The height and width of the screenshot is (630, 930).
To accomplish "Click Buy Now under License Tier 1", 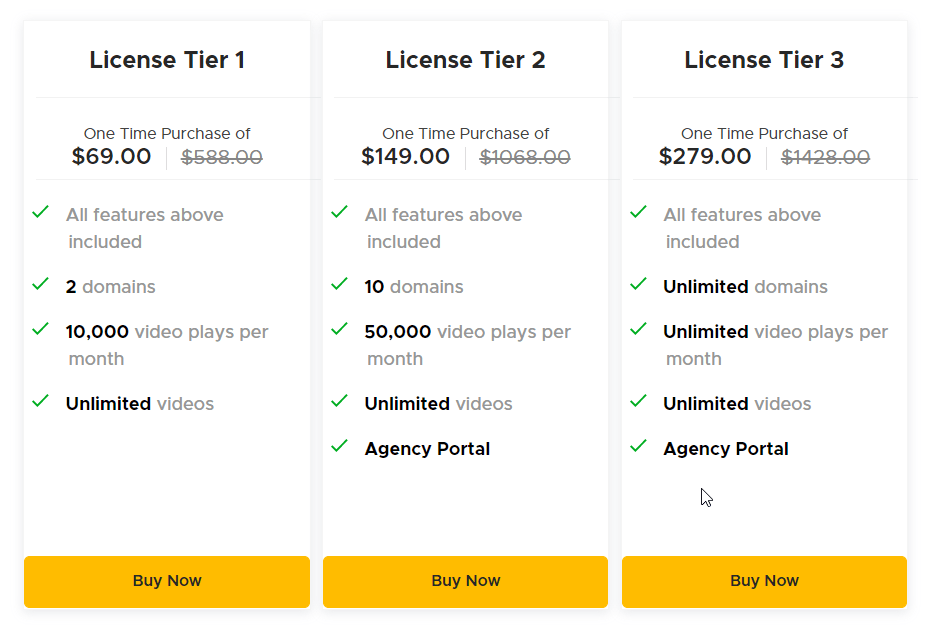I will point(167,581).
